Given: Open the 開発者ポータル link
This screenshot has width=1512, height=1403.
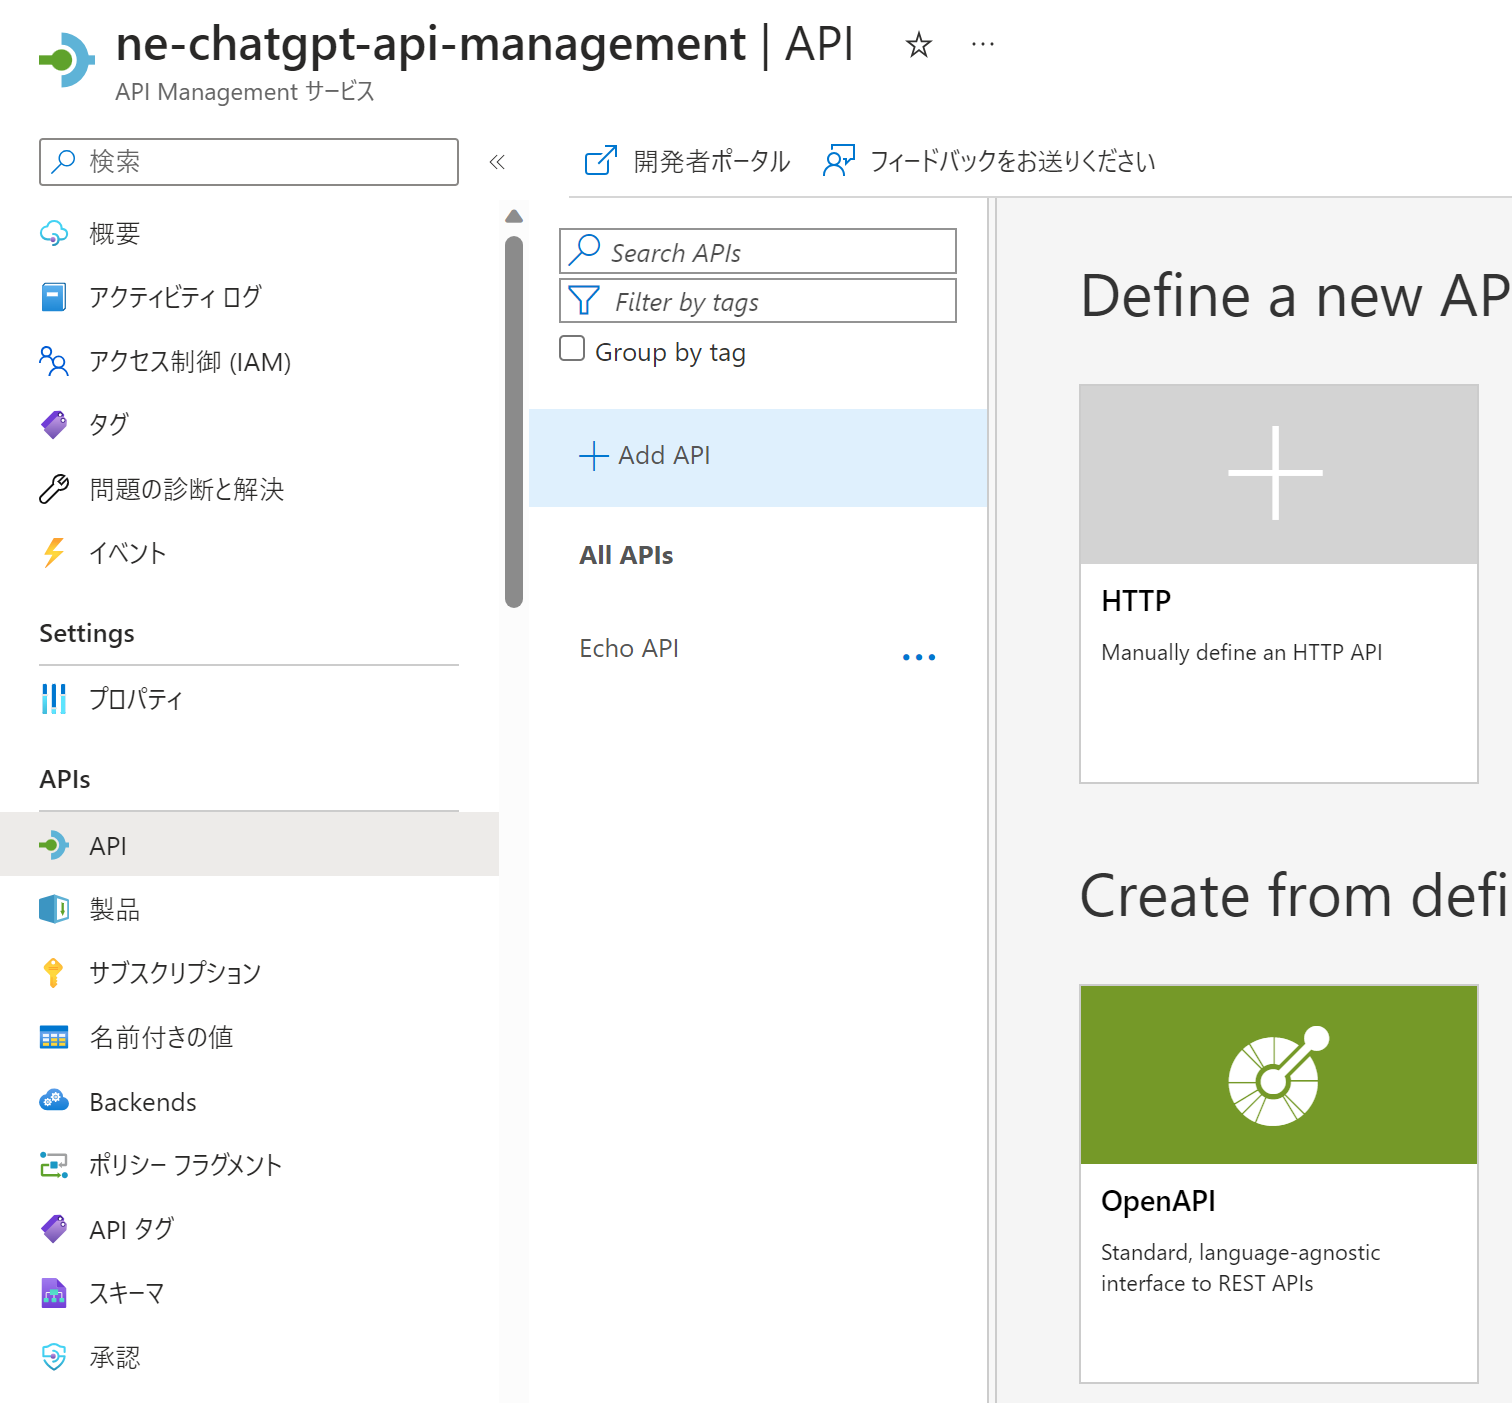Looking at the screenshot, I should pyautogui.click(x=687, y=161).
